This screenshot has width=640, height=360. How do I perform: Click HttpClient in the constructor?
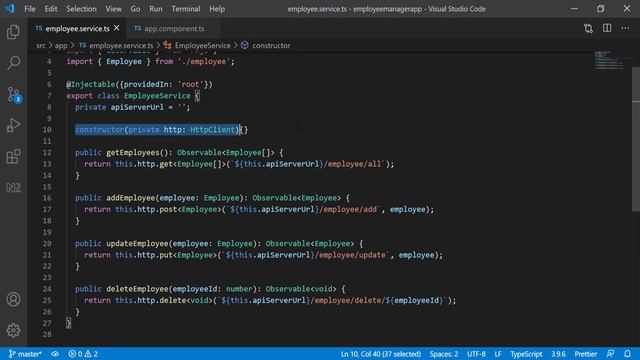click(213, 130)
